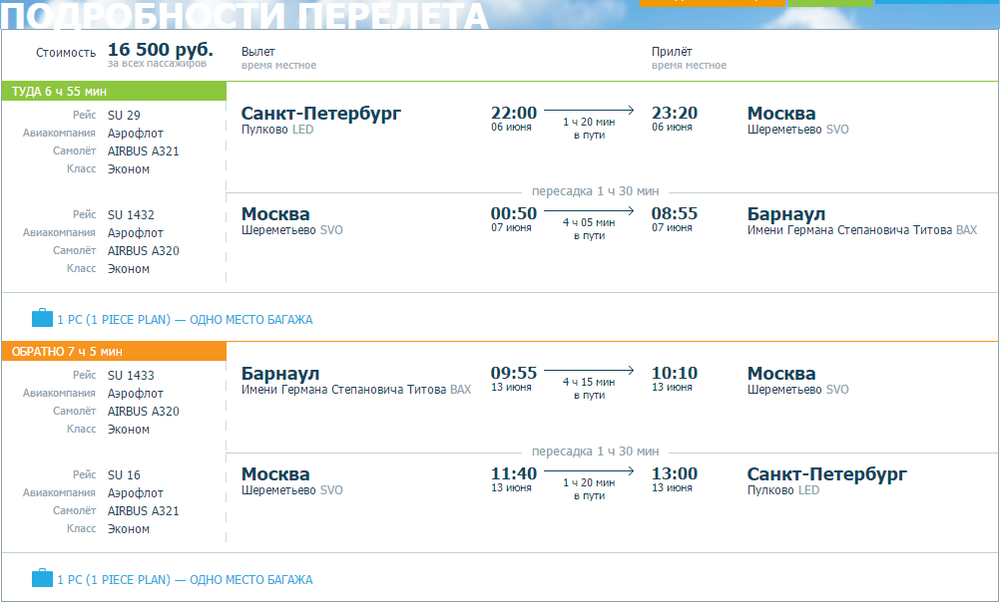Click the arrow of the 09:55 to 10:10 flight
Viewport: 1000px width, 603px height.
[x=590, y=371]
